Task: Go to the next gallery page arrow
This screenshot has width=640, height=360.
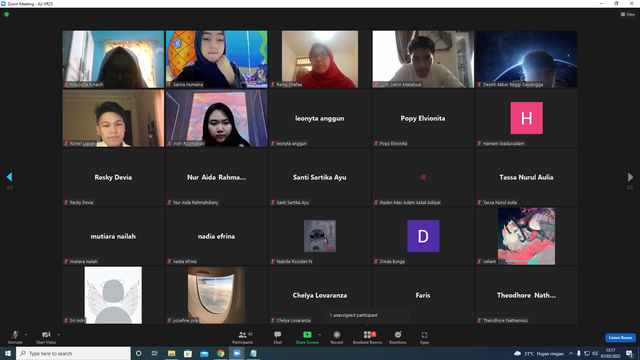Action: coord(630,177)
